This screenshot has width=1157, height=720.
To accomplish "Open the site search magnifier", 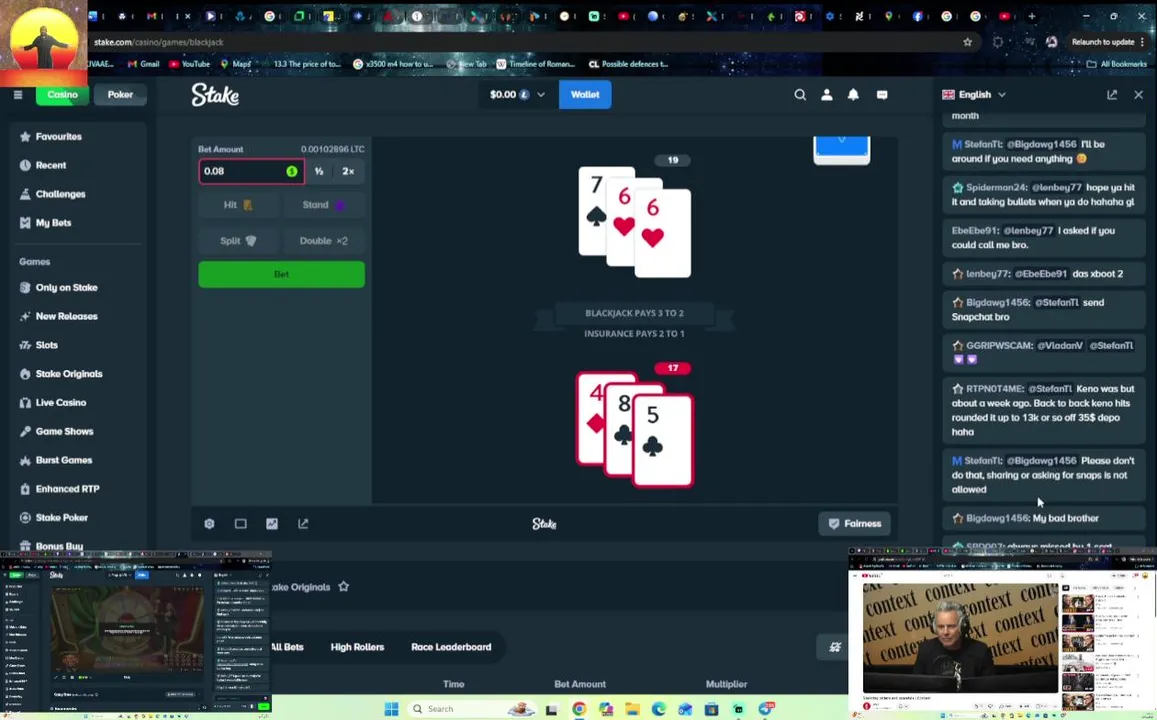I will [x=800, y=94].
